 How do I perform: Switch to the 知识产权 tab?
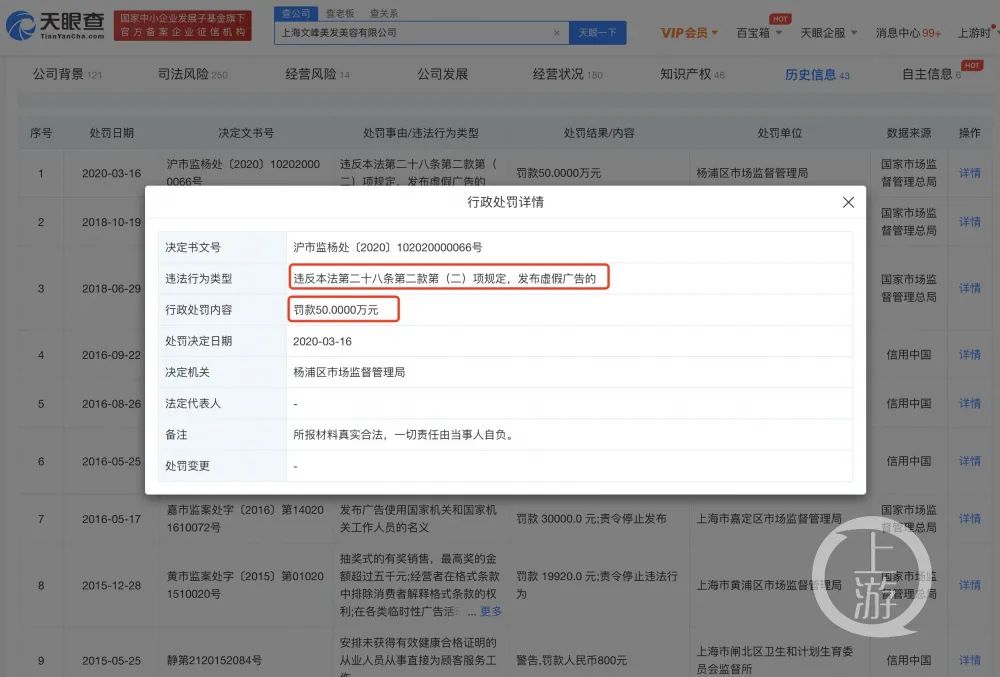point(692,74)
